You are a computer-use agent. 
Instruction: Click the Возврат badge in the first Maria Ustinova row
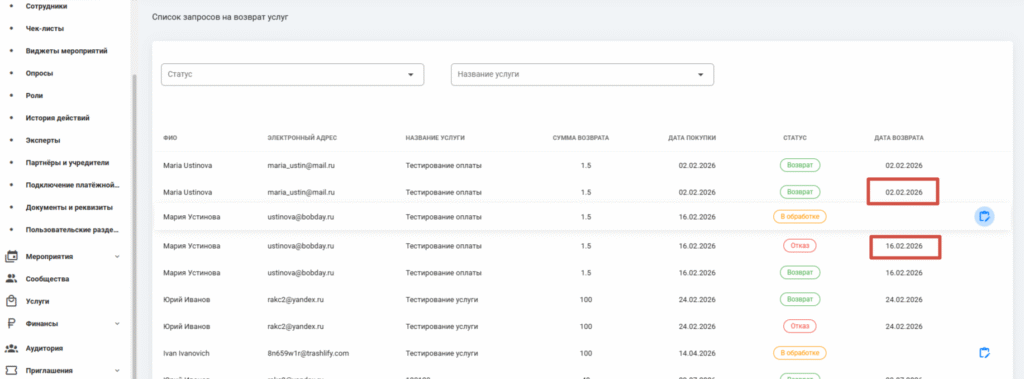(x=800, y=165)
